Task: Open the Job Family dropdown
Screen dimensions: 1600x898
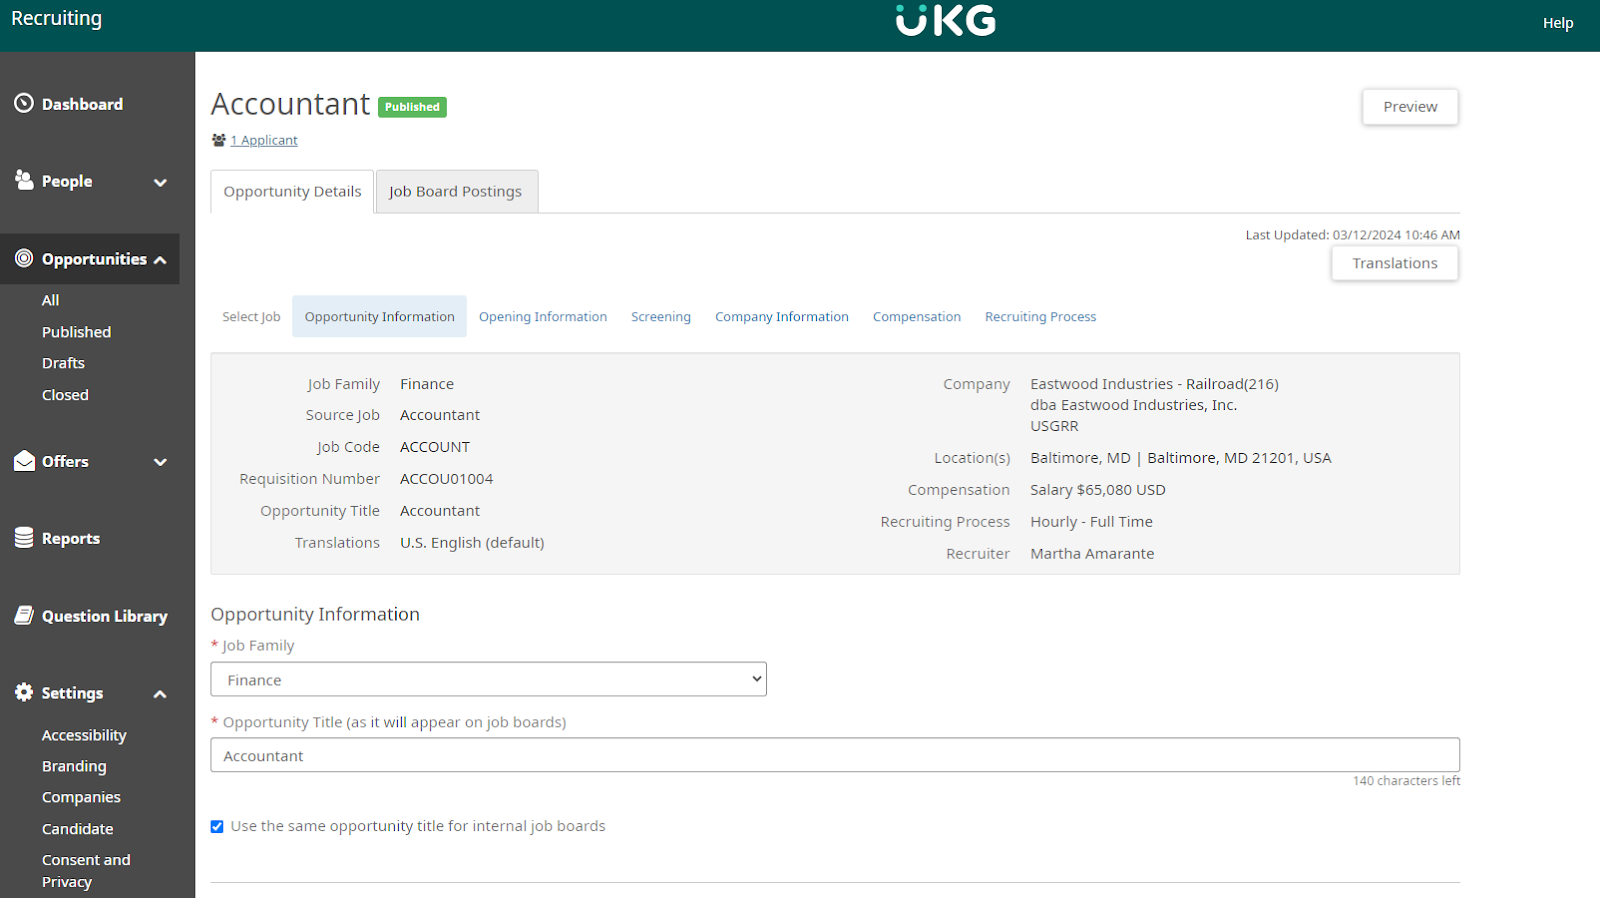Action: (488, 680)
